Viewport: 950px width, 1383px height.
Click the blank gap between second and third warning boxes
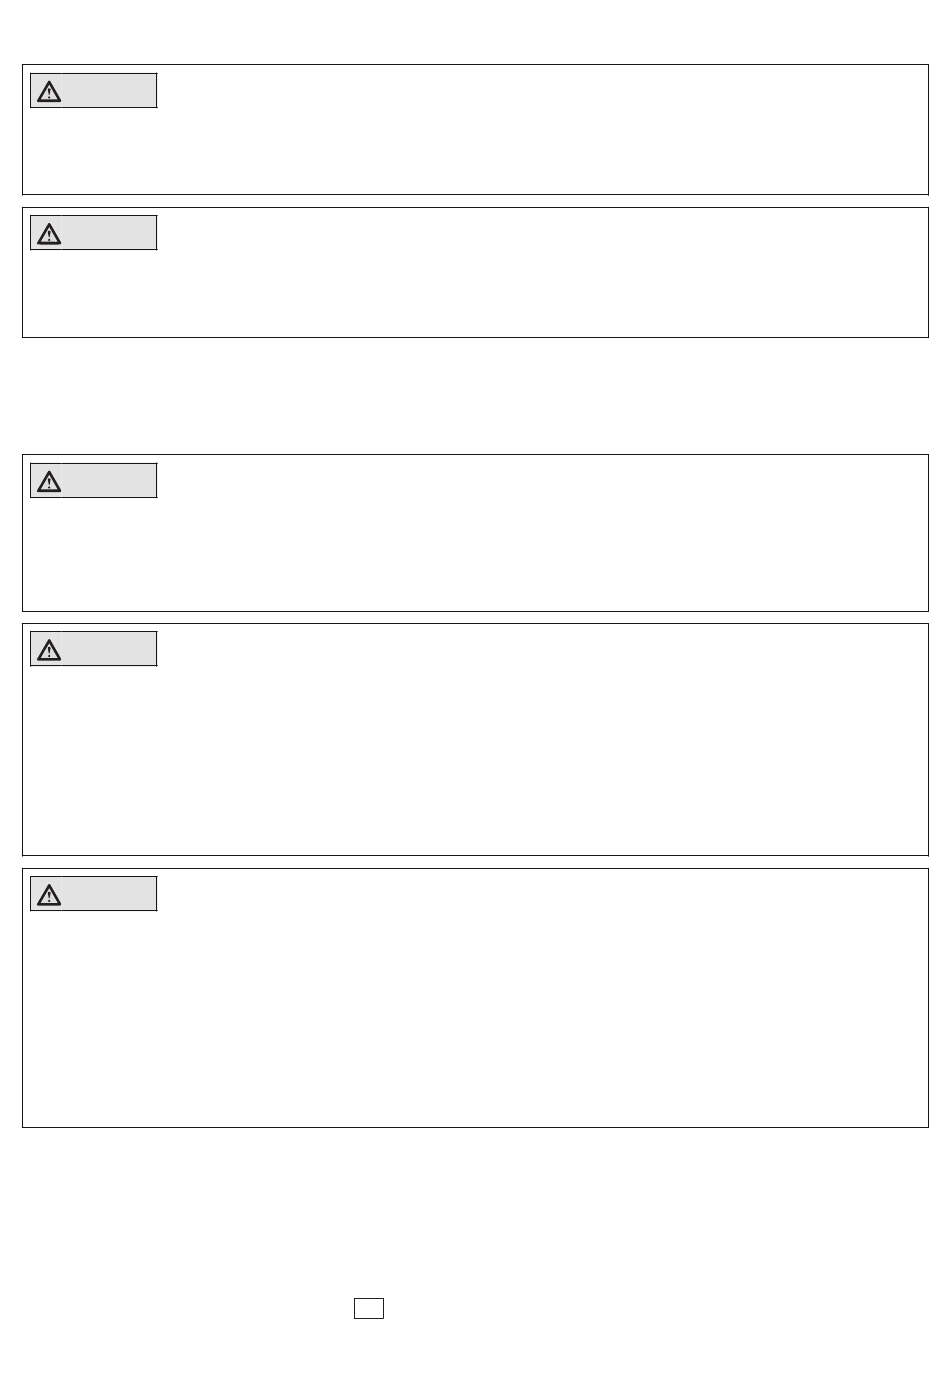click(x=475, y=396)
